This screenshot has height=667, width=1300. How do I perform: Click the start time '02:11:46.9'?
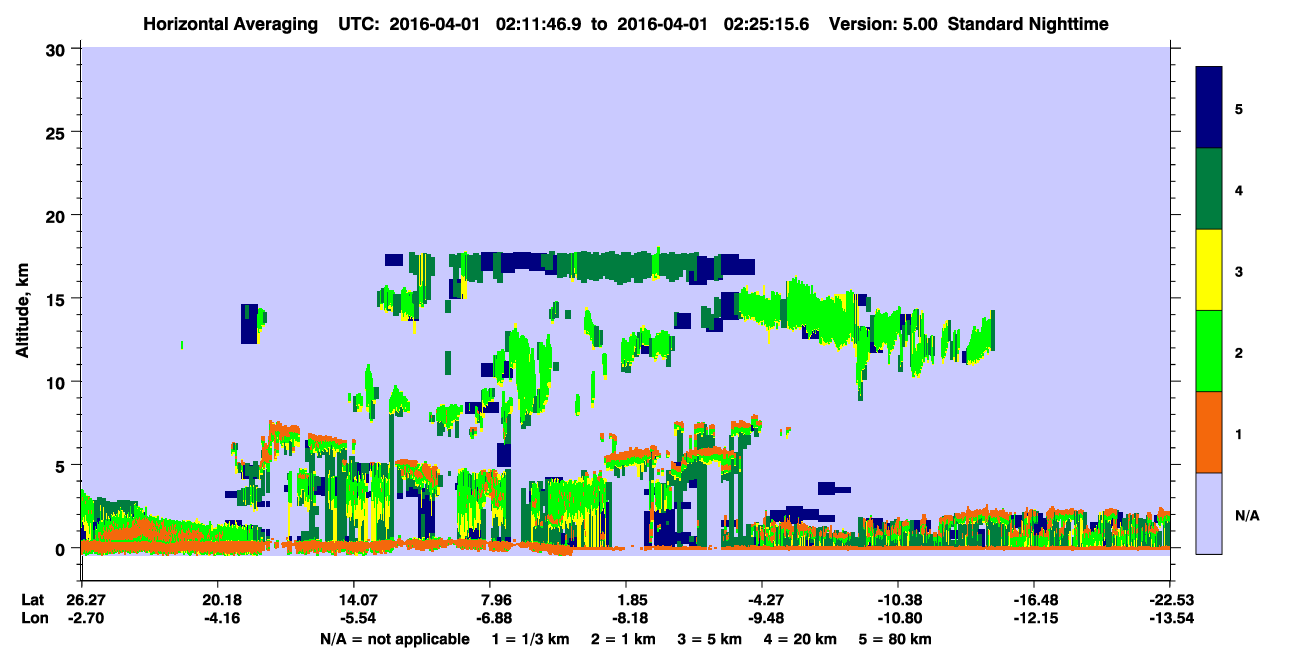click(539, 23)
